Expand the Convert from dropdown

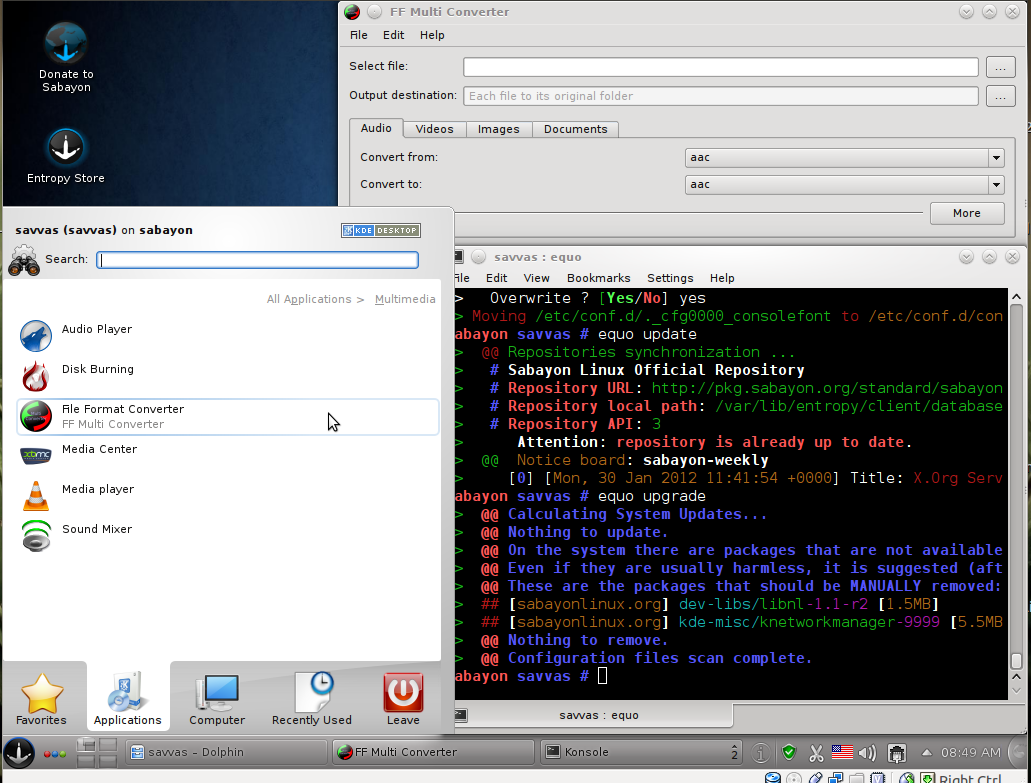995,158
